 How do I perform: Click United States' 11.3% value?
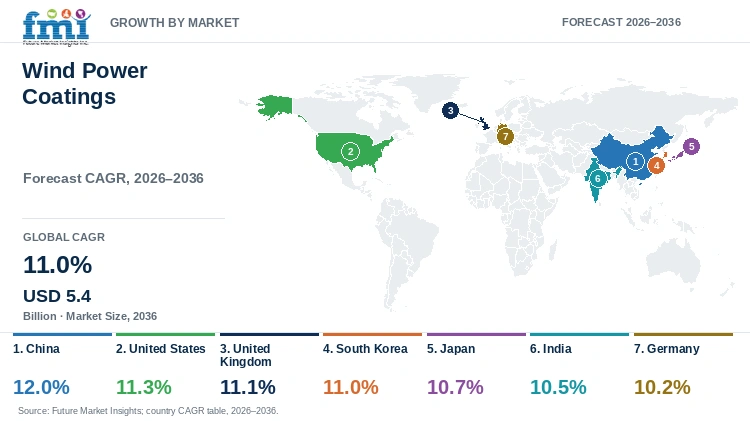click(x=143, y=387)
